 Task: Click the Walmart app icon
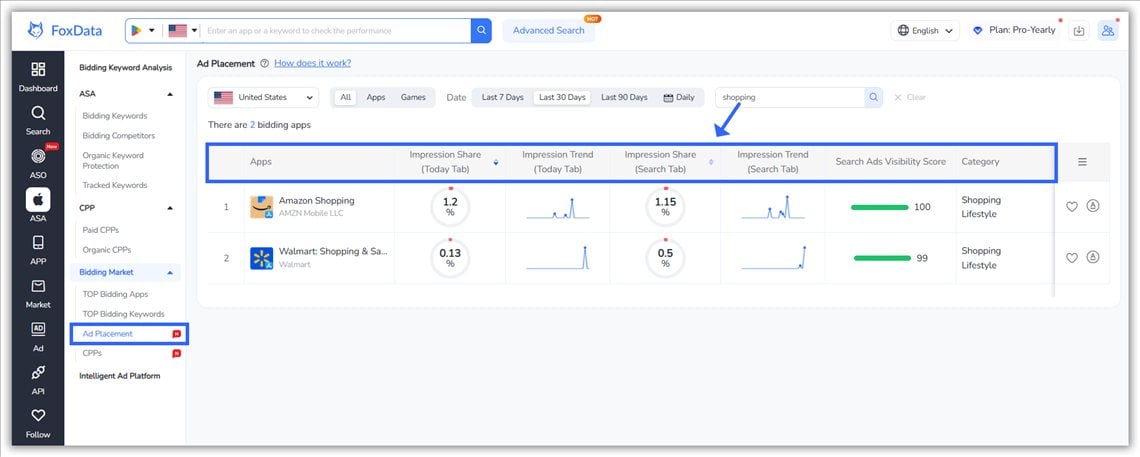point(261,258)
